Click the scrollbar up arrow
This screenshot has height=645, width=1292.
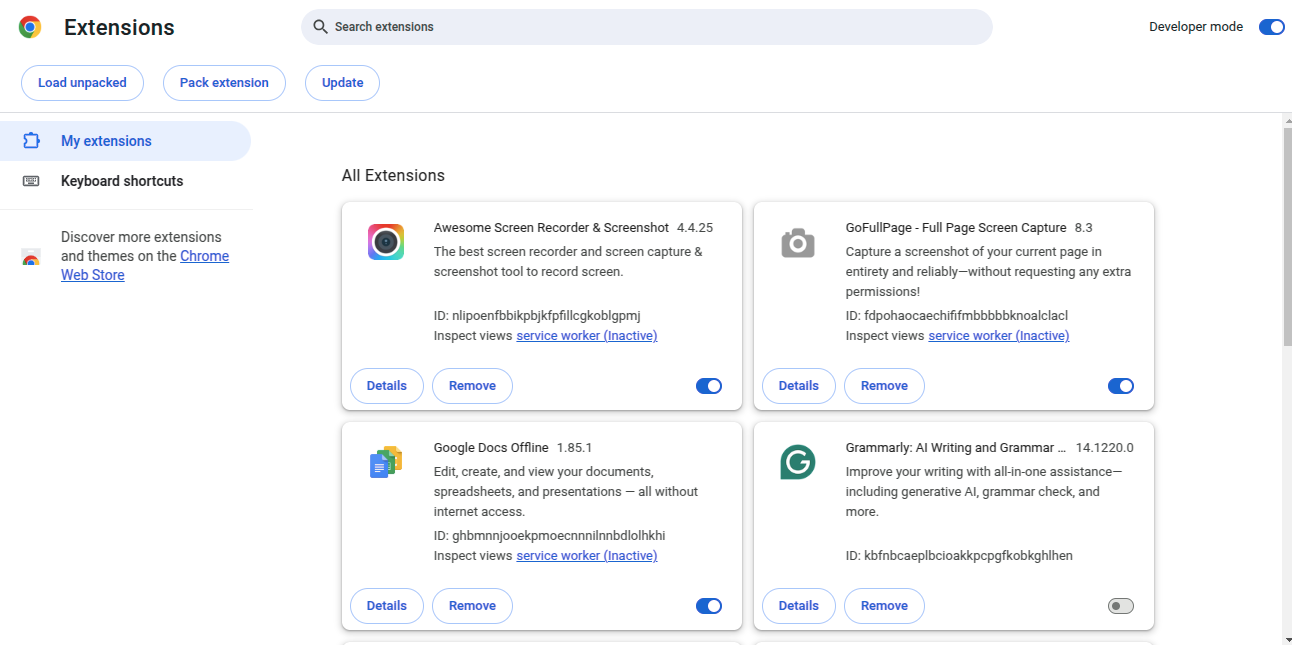point(1286,120)
